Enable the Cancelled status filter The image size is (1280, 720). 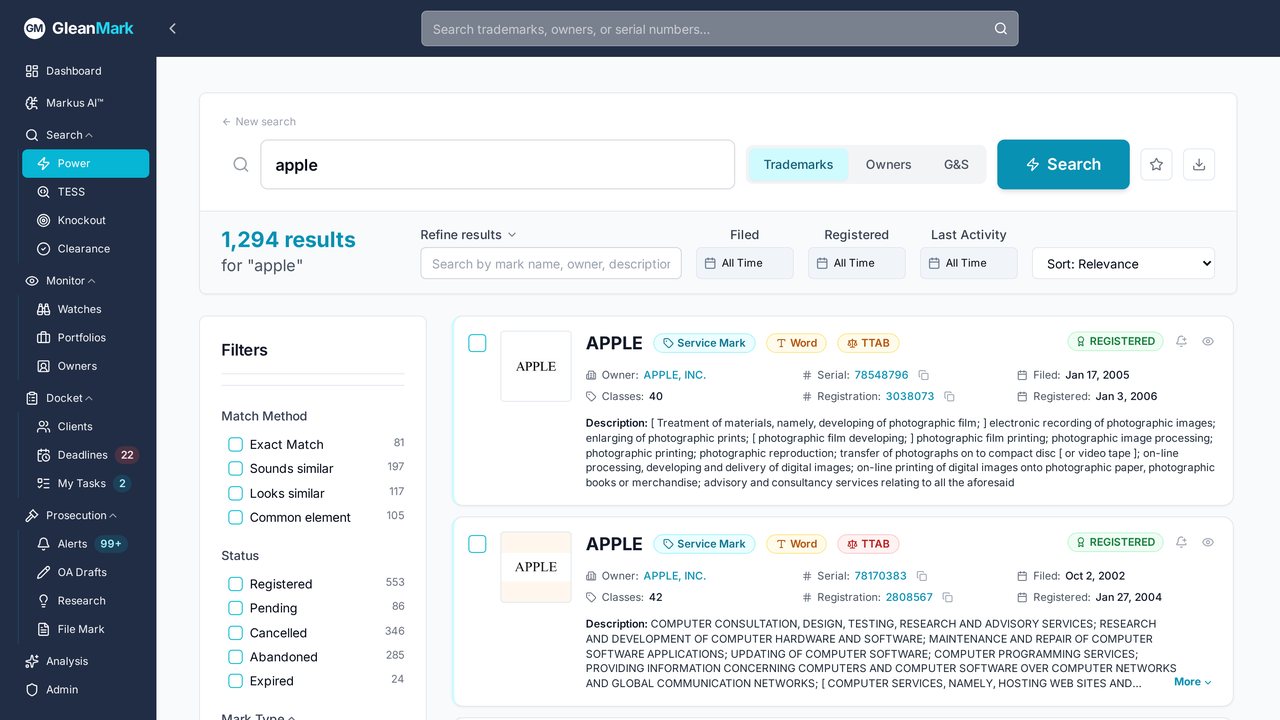[x=236, y=632]
